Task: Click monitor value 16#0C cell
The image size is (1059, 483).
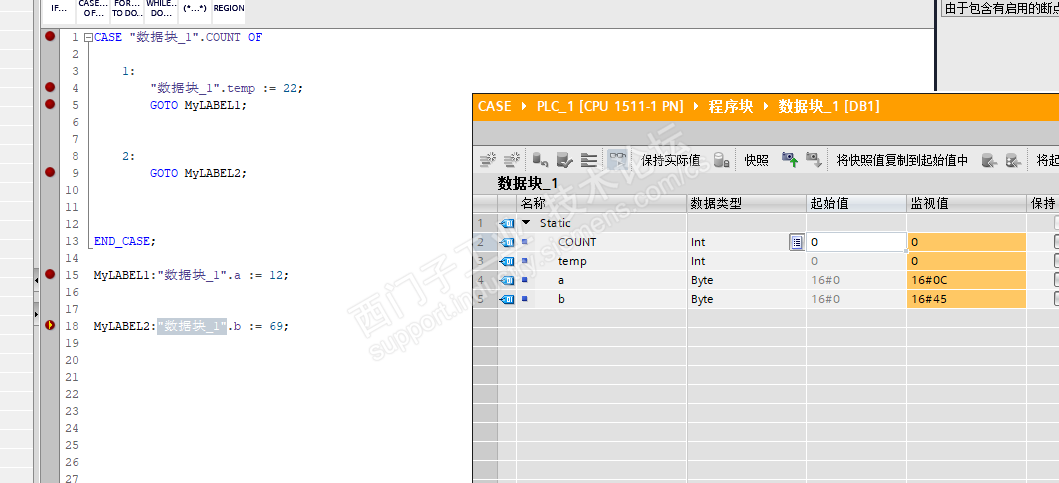Action: 966,280
